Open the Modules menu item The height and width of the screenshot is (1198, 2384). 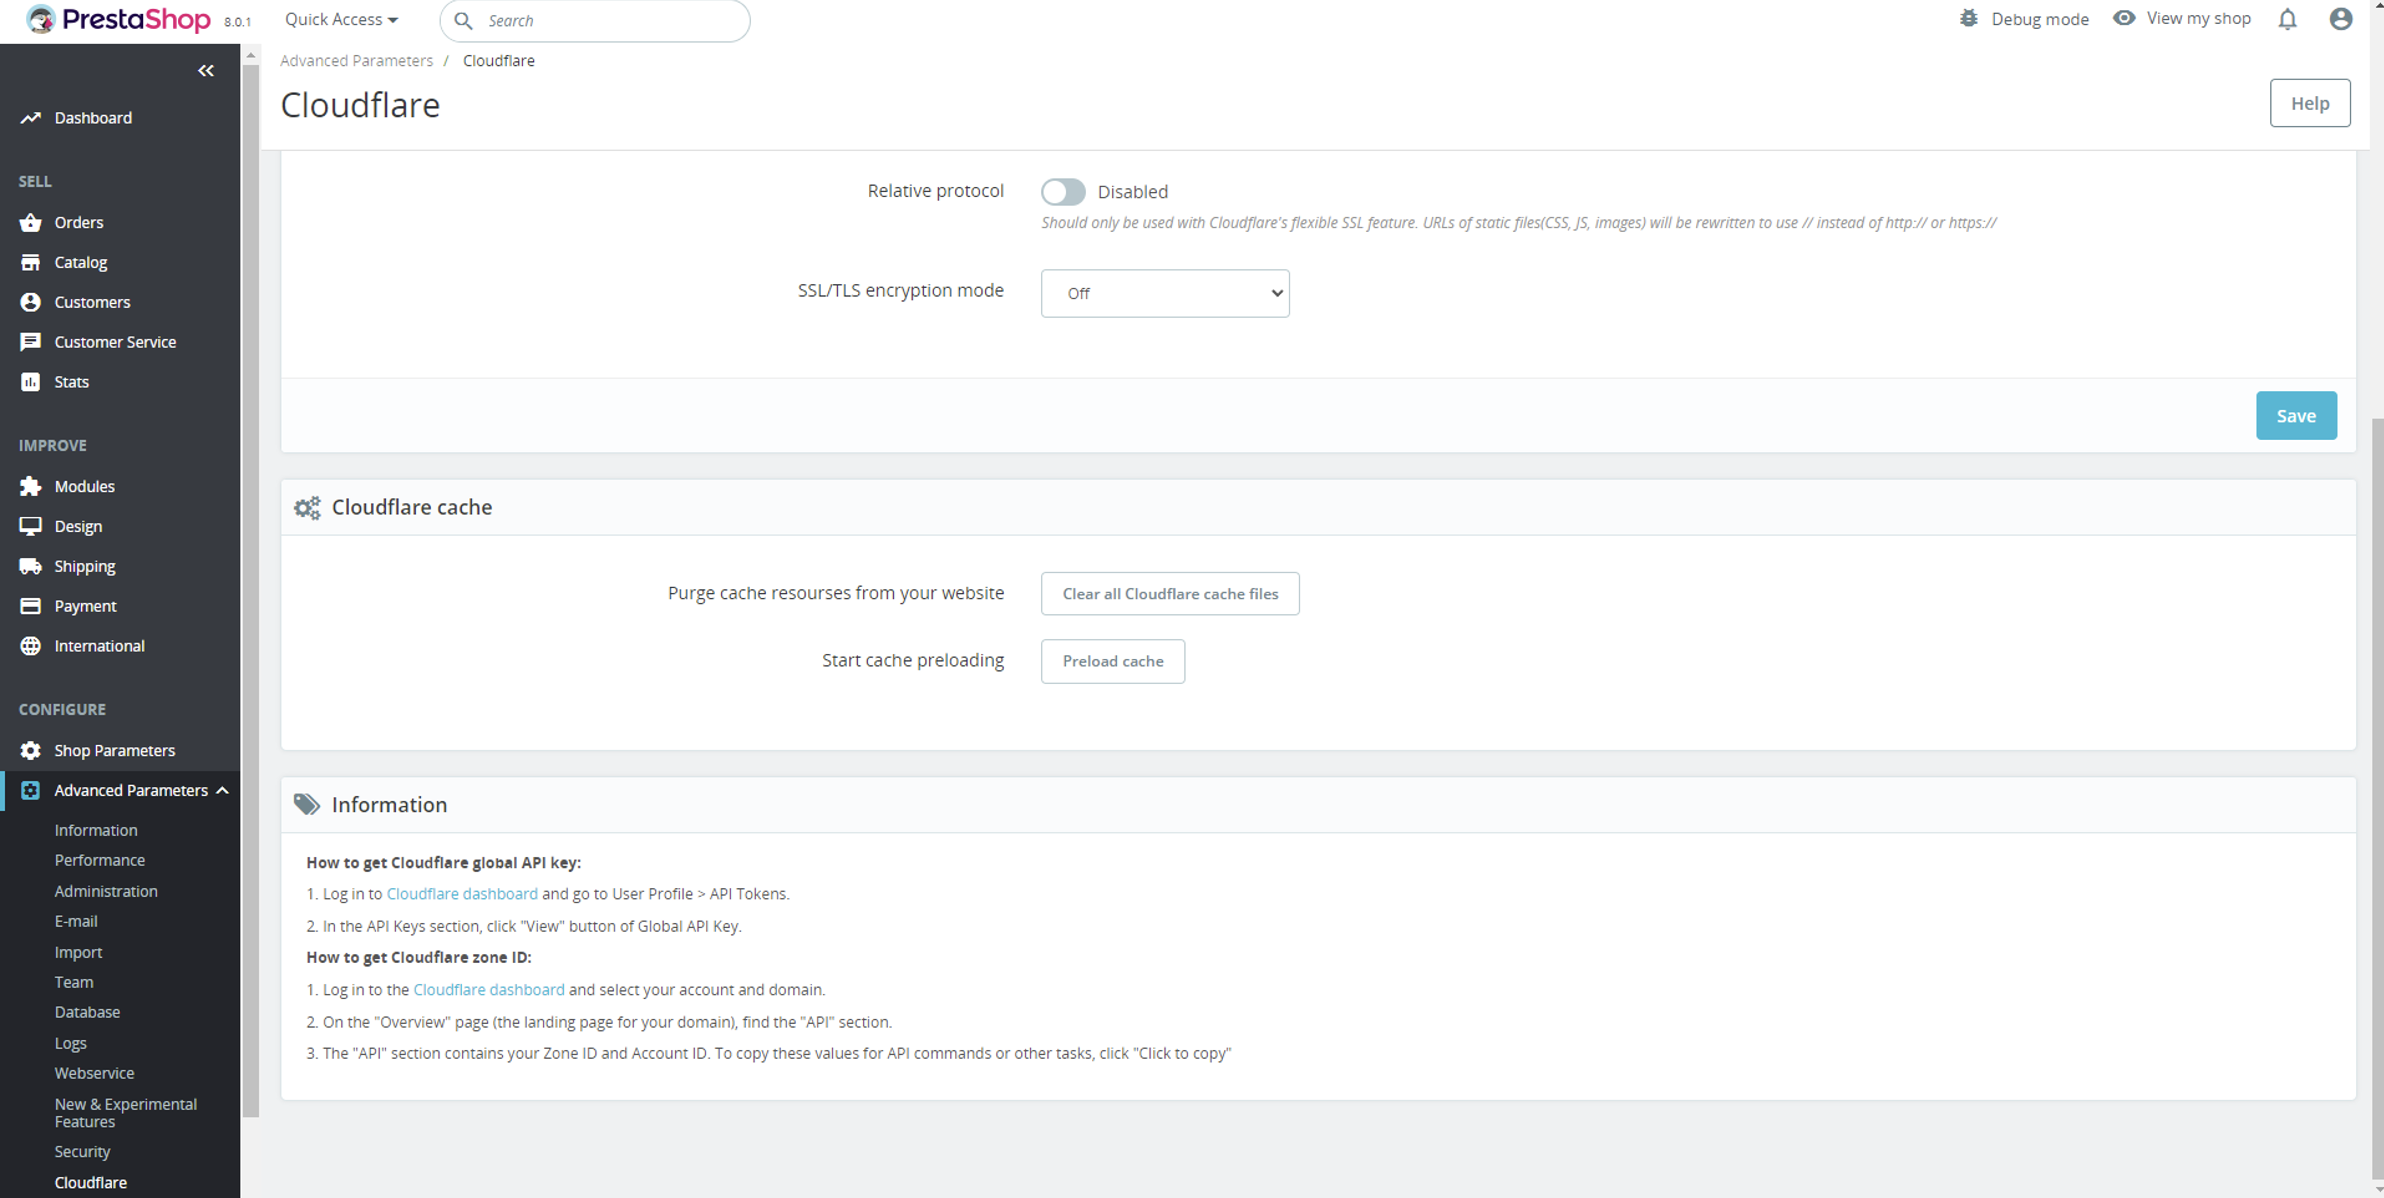(85, 486)
